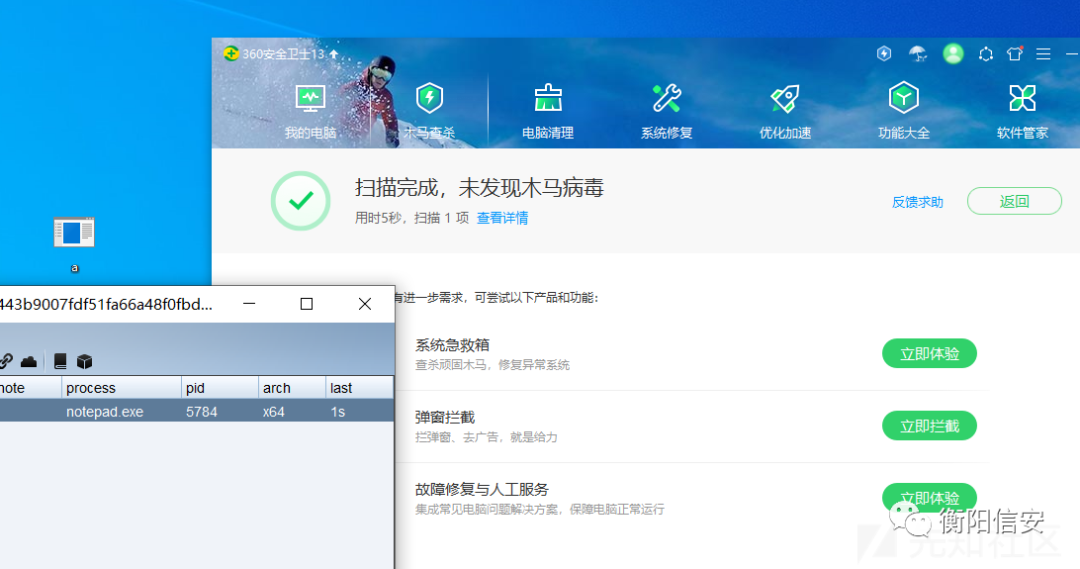Click the last check-in value 1s
Screen dimensions: 1080x569
coord(338,412)
